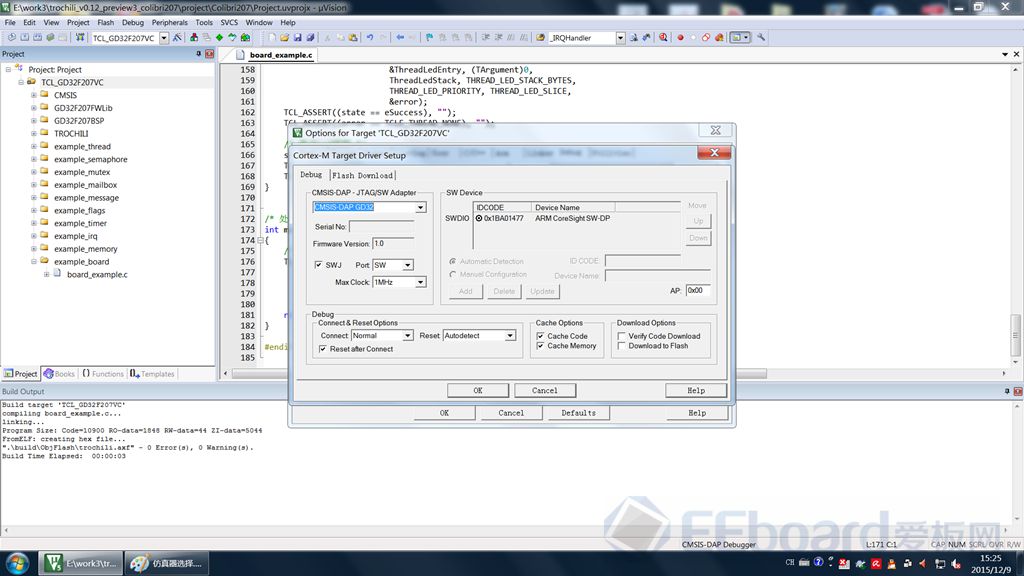The image size is (1024, 576).
Task: Toggle the SWJ checkbox
Action: [319, 265]
